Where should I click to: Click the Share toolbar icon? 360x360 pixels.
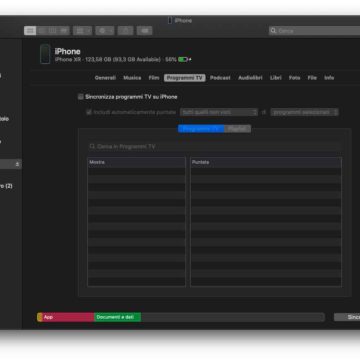[x=125, y=31]
